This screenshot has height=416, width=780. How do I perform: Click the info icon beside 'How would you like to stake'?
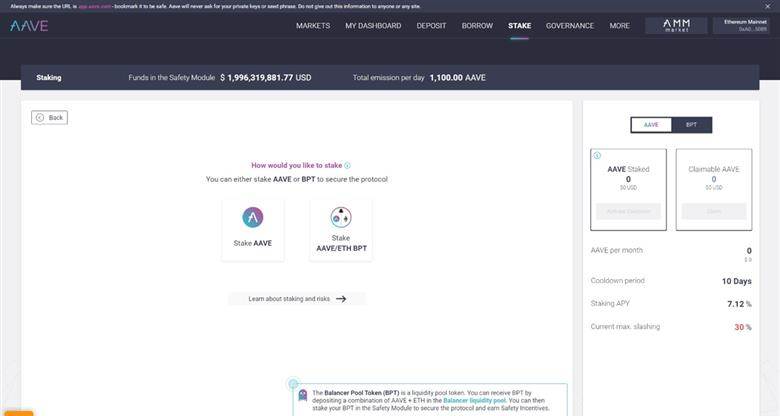click(347, 166)
